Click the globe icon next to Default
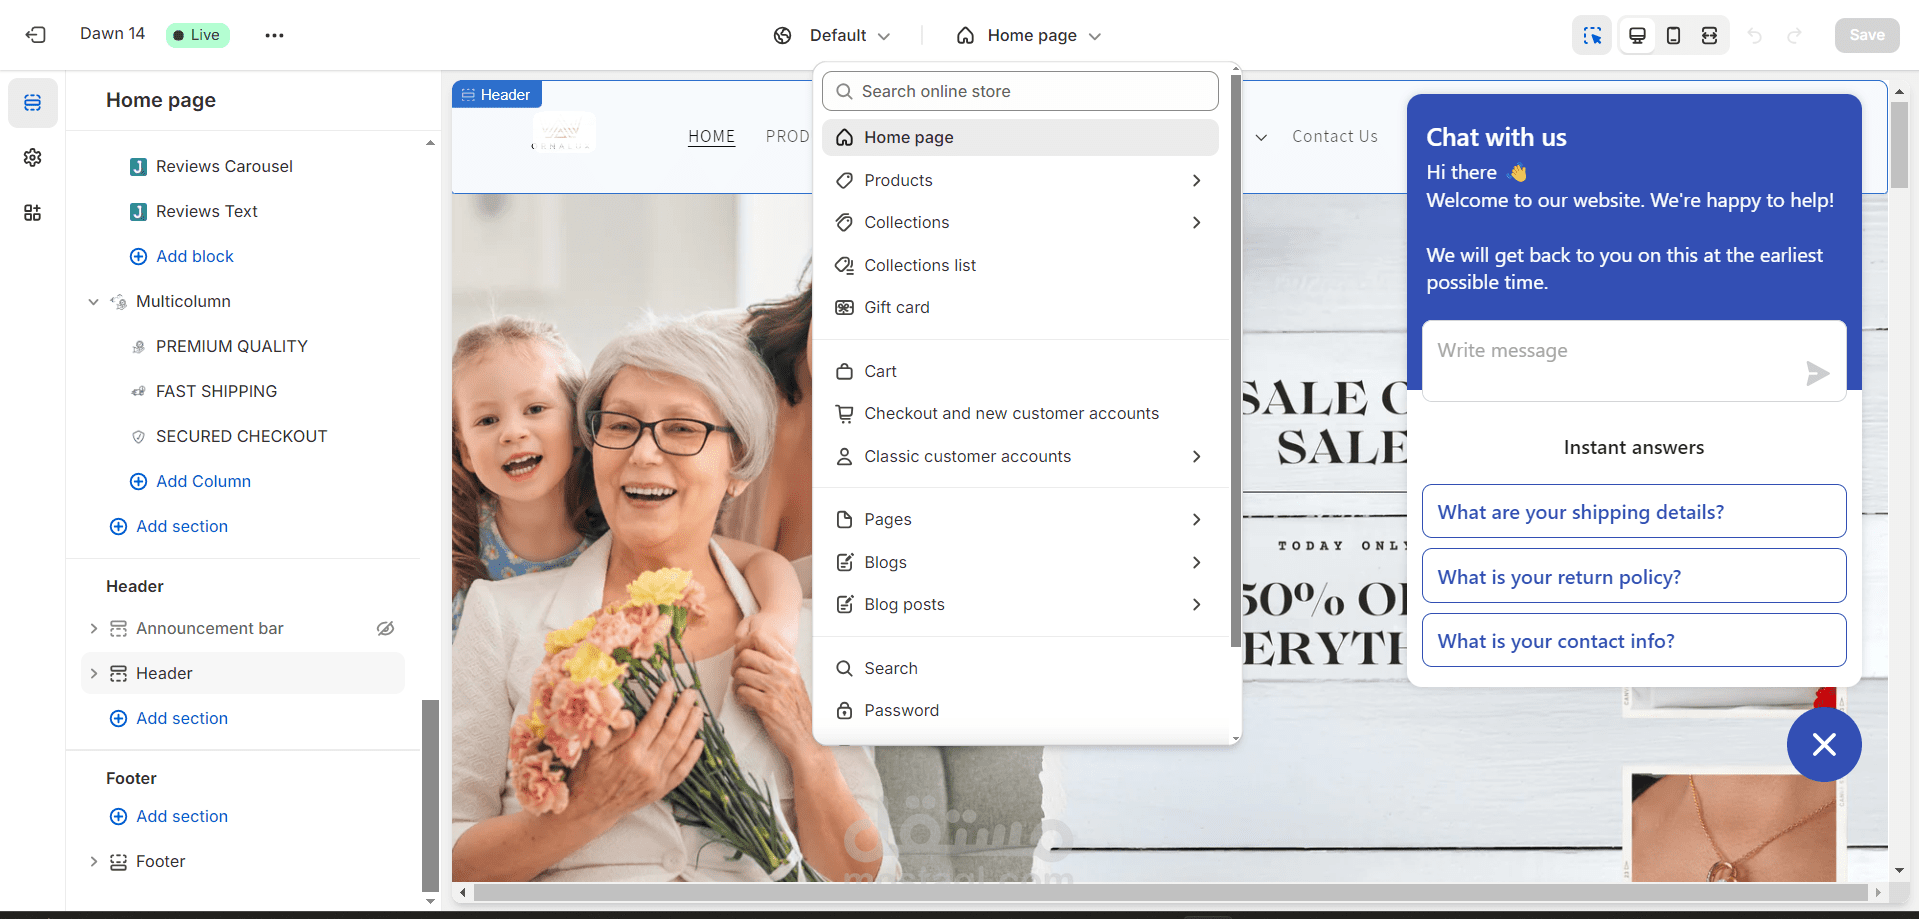The image size is (1919, 919). pyautogui.click(x=783, y=36)
